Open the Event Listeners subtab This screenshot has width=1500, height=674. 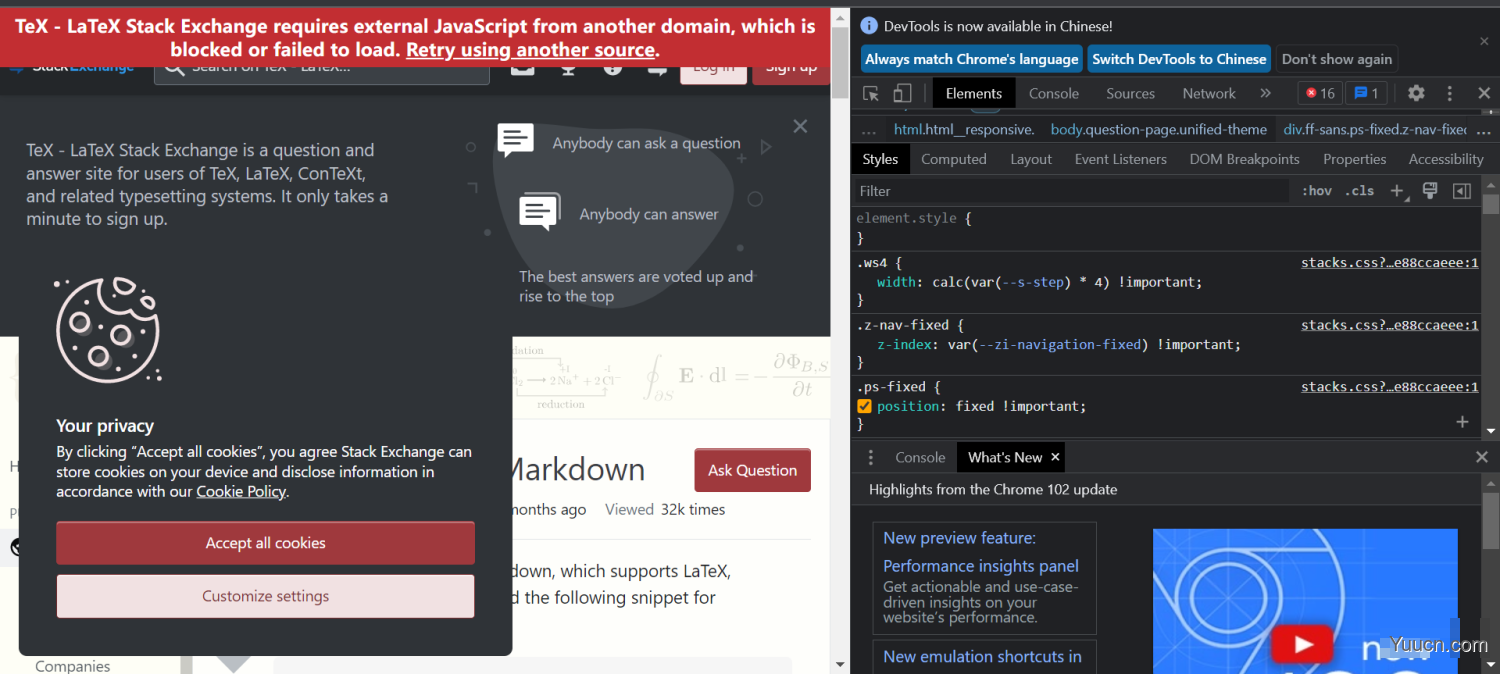tap(1120, 159)
